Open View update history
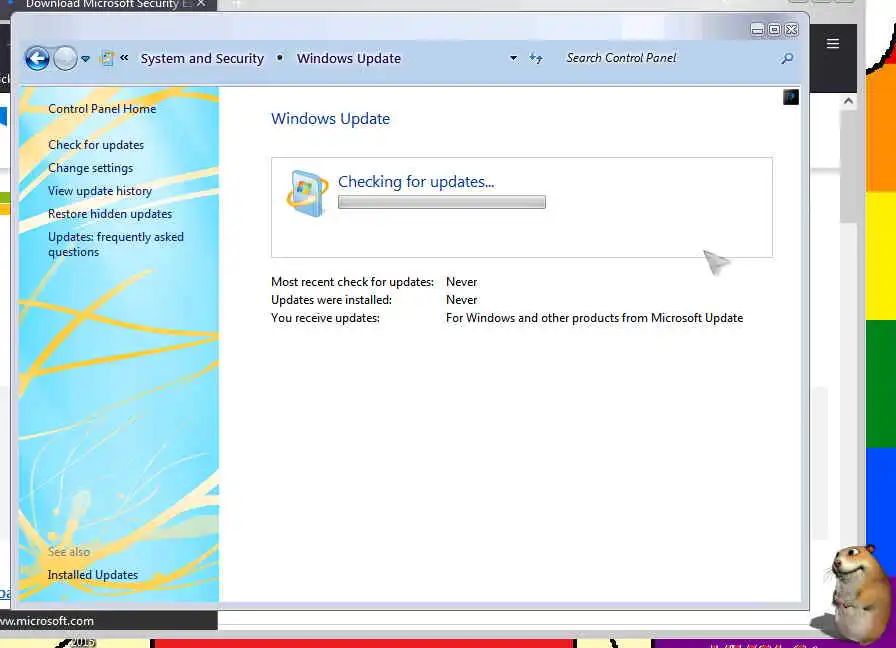The width and height of the screenshot is (896, 648). coord(100,191)
